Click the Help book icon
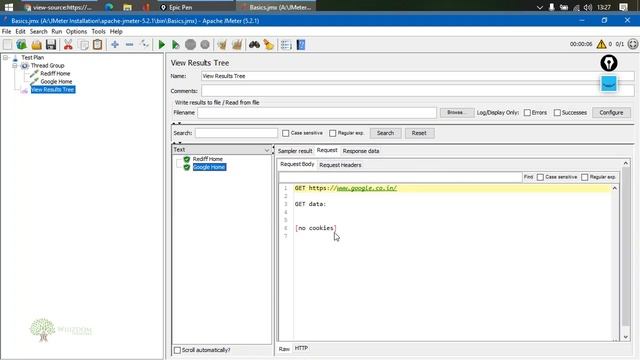Screen dimensions: 640x360 tap(301, 44)
